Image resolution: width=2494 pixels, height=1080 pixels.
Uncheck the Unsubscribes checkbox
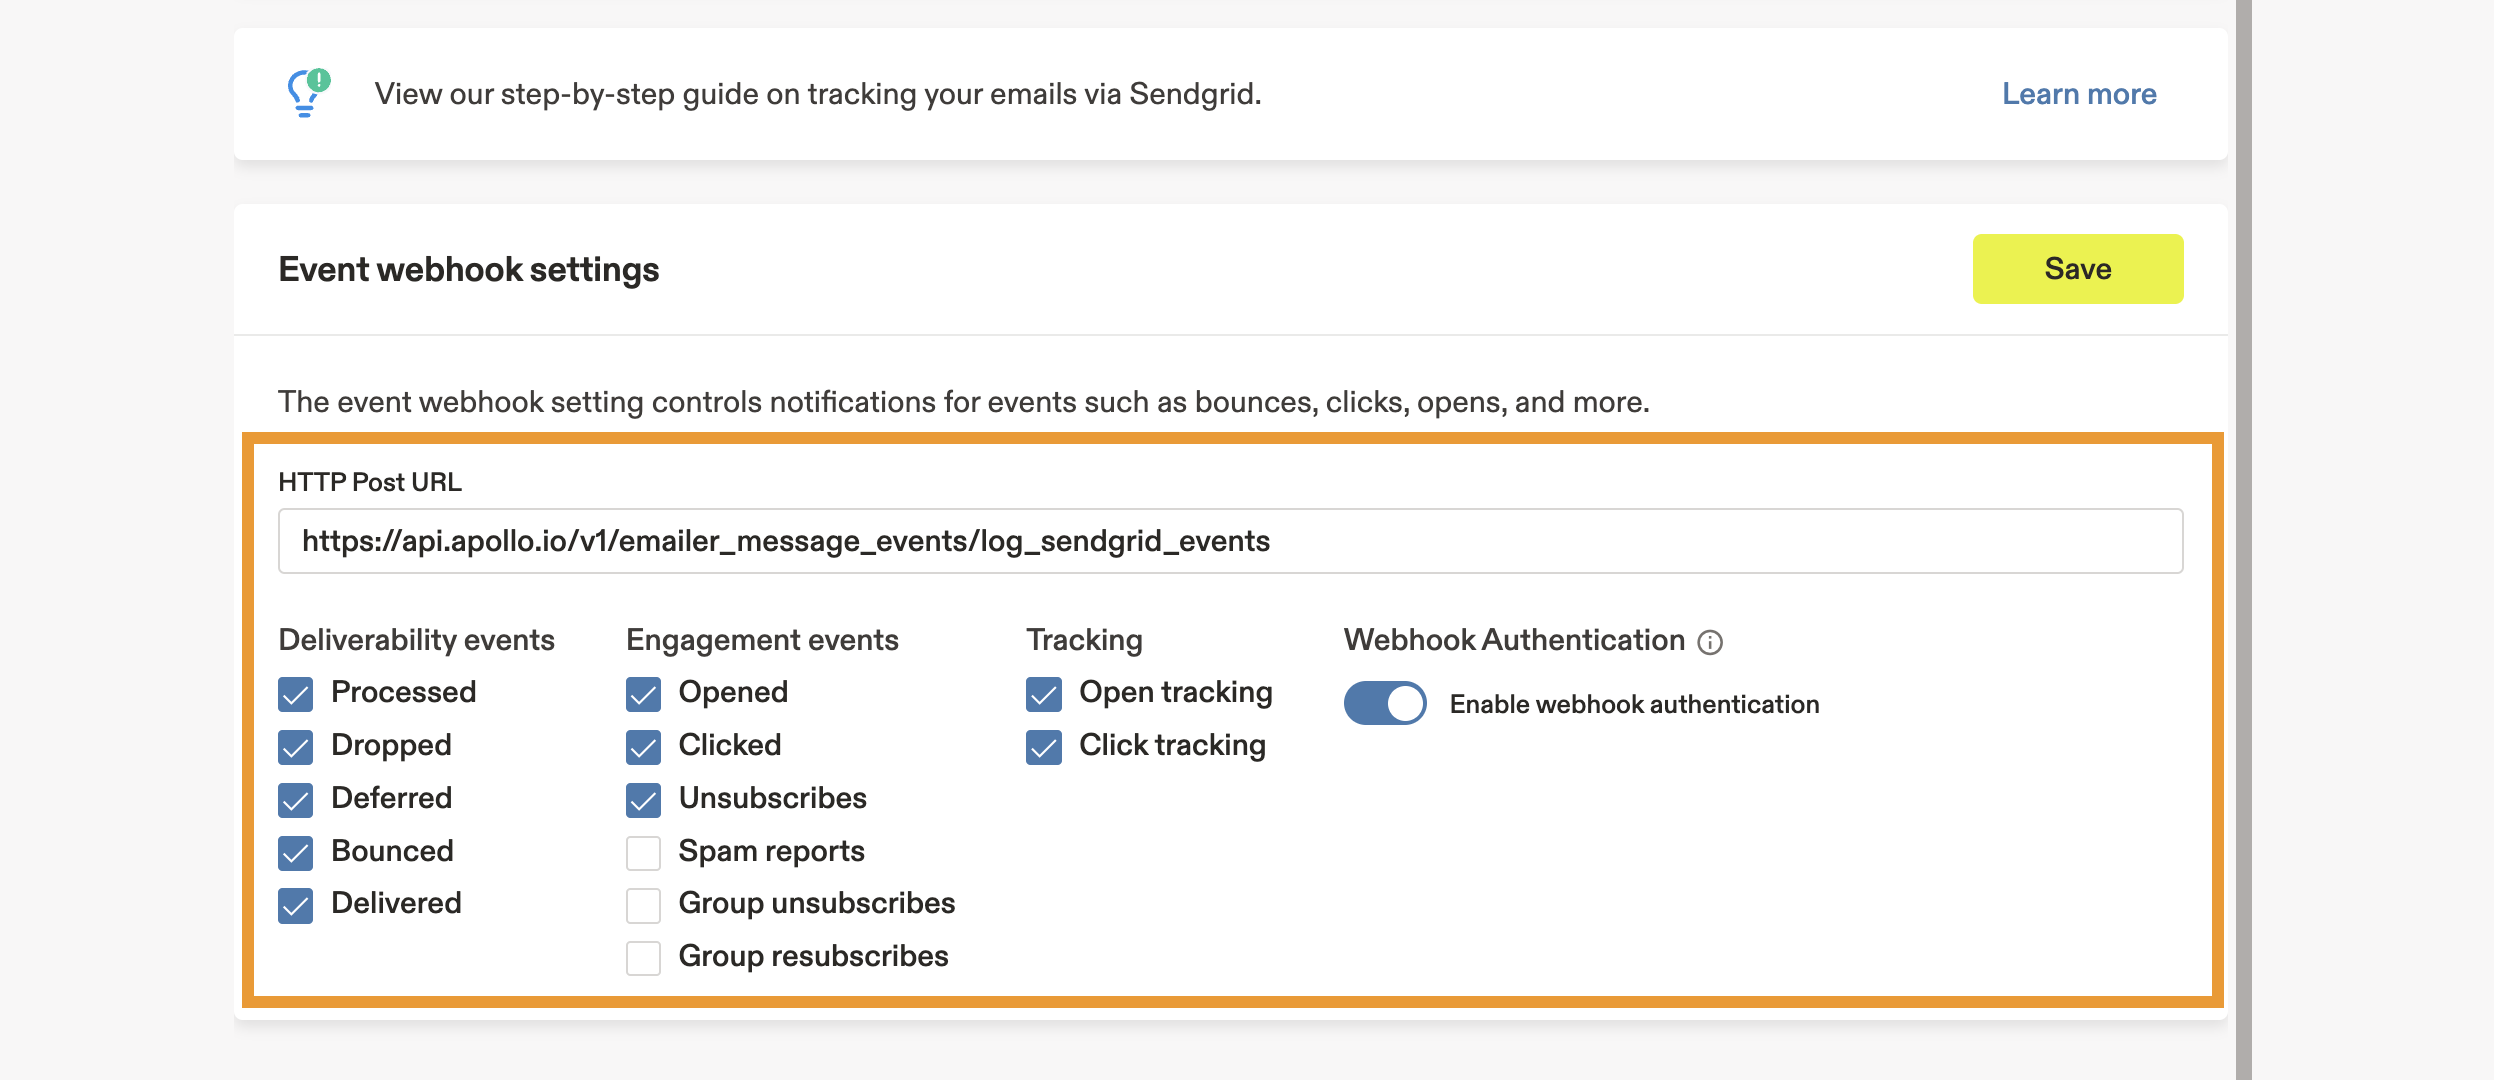click(643, 799)
